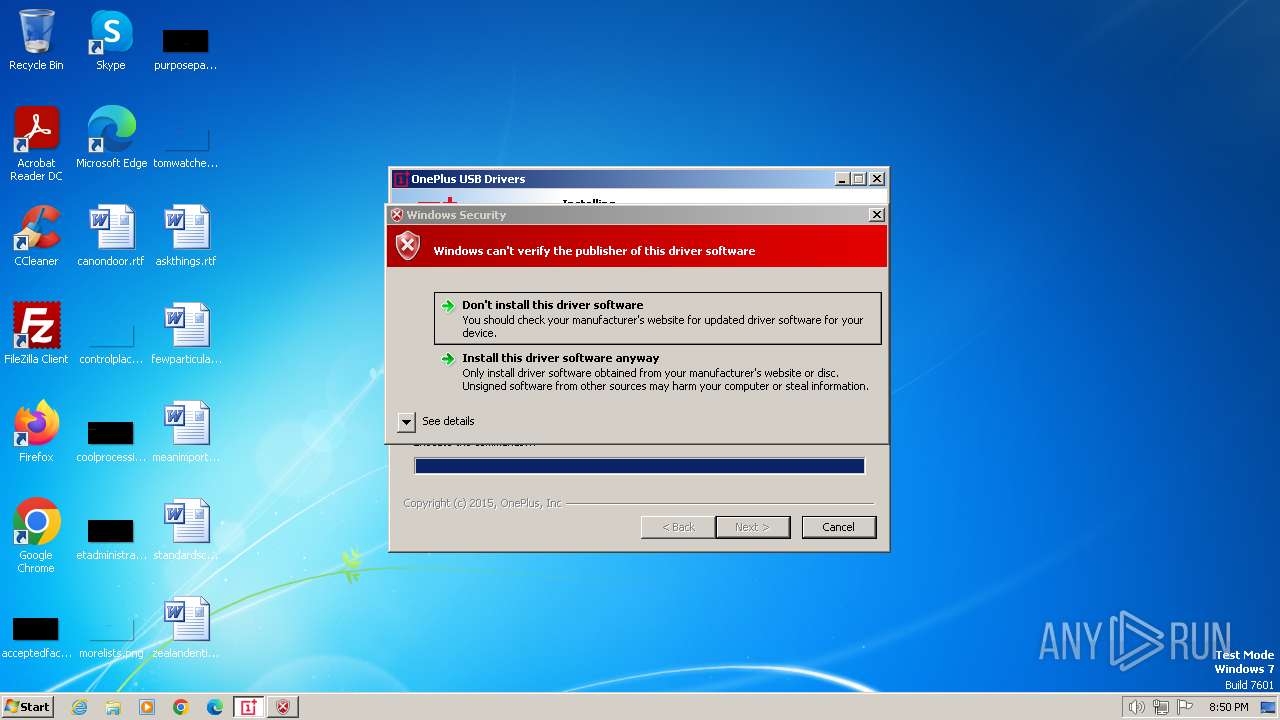Select the morelists.png desktop file
The width and height of the screenshot is (1280, 720).
pyautogui.click(x=111, y=634)
